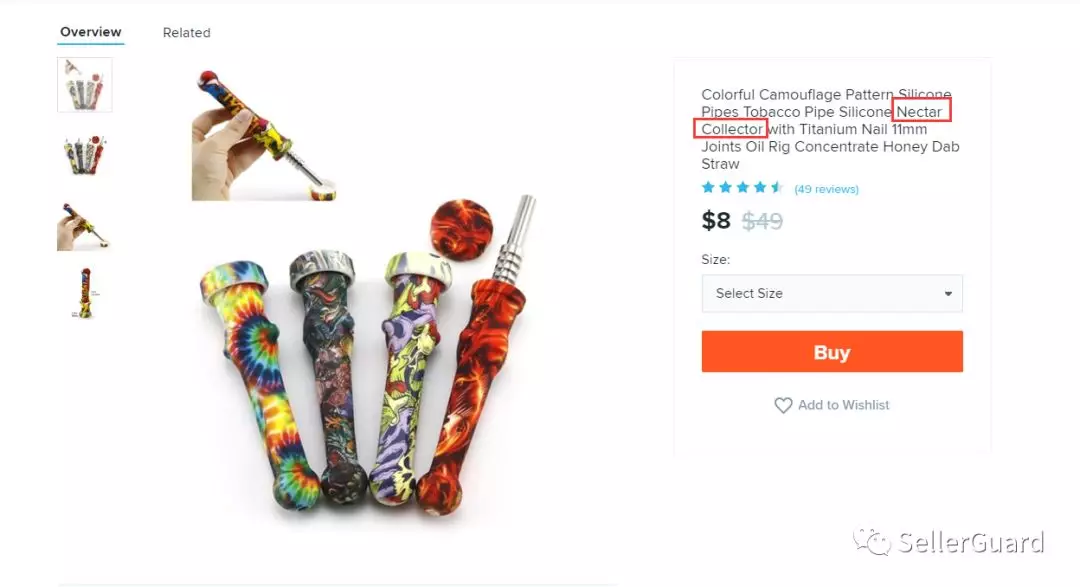Open the 49 reviews link
The height and width of the screenshot is (587, 1080).
point(826,189)
